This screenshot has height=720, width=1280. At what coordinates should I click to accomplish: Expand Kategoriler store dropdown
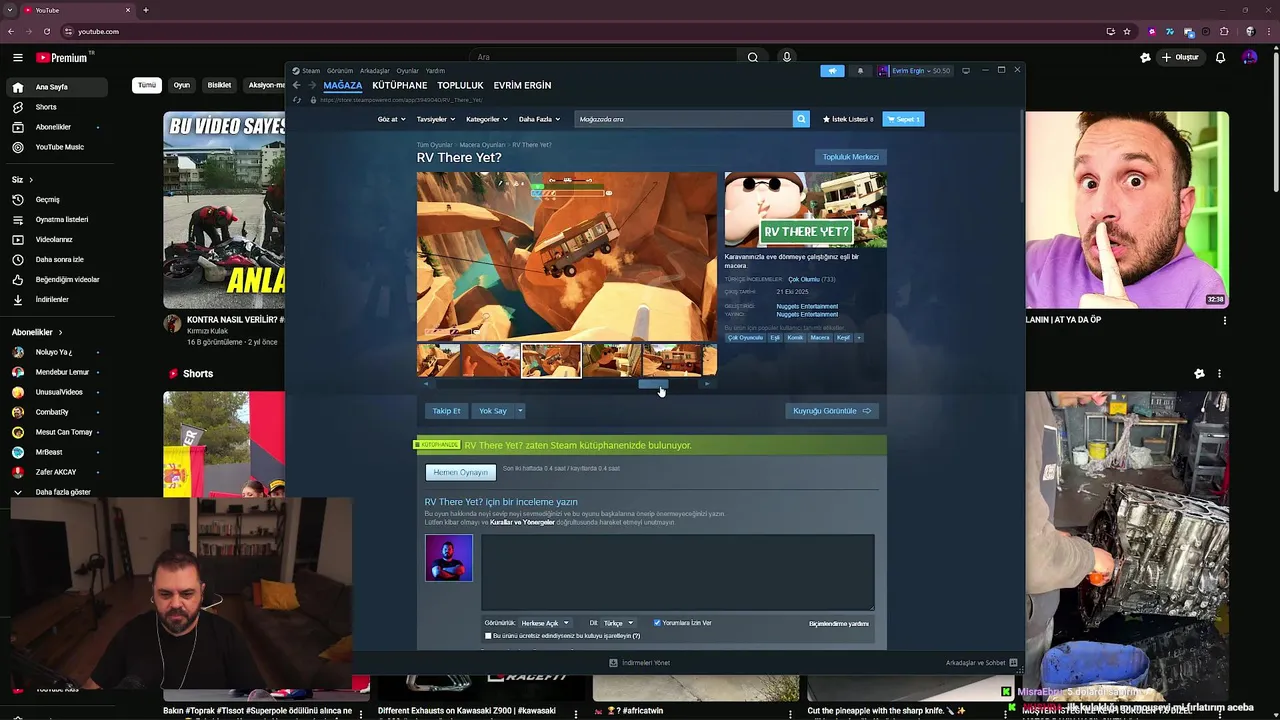[486, 119]
